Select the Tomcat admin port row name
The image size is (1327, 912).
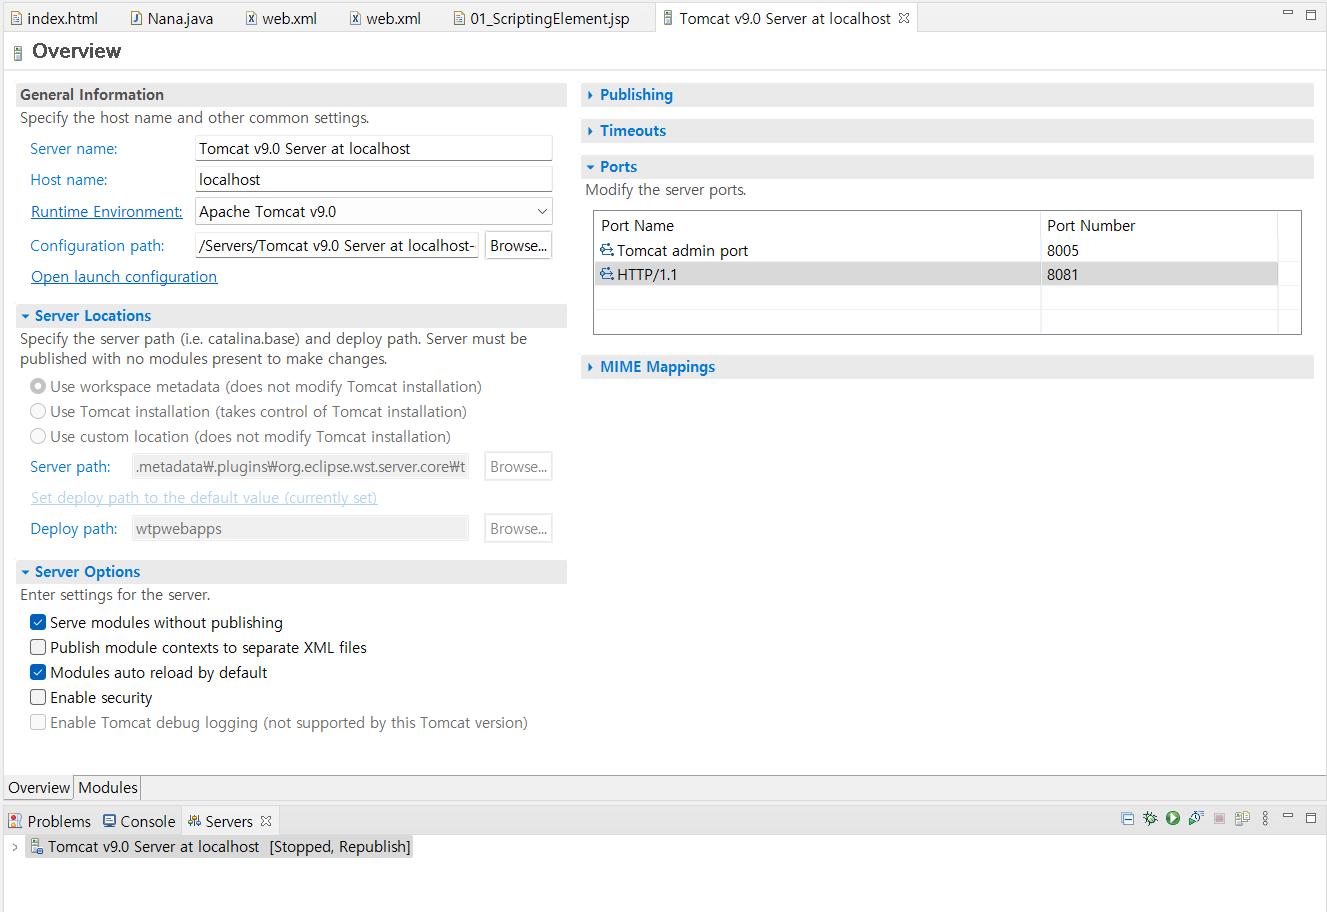click(682, 250)
